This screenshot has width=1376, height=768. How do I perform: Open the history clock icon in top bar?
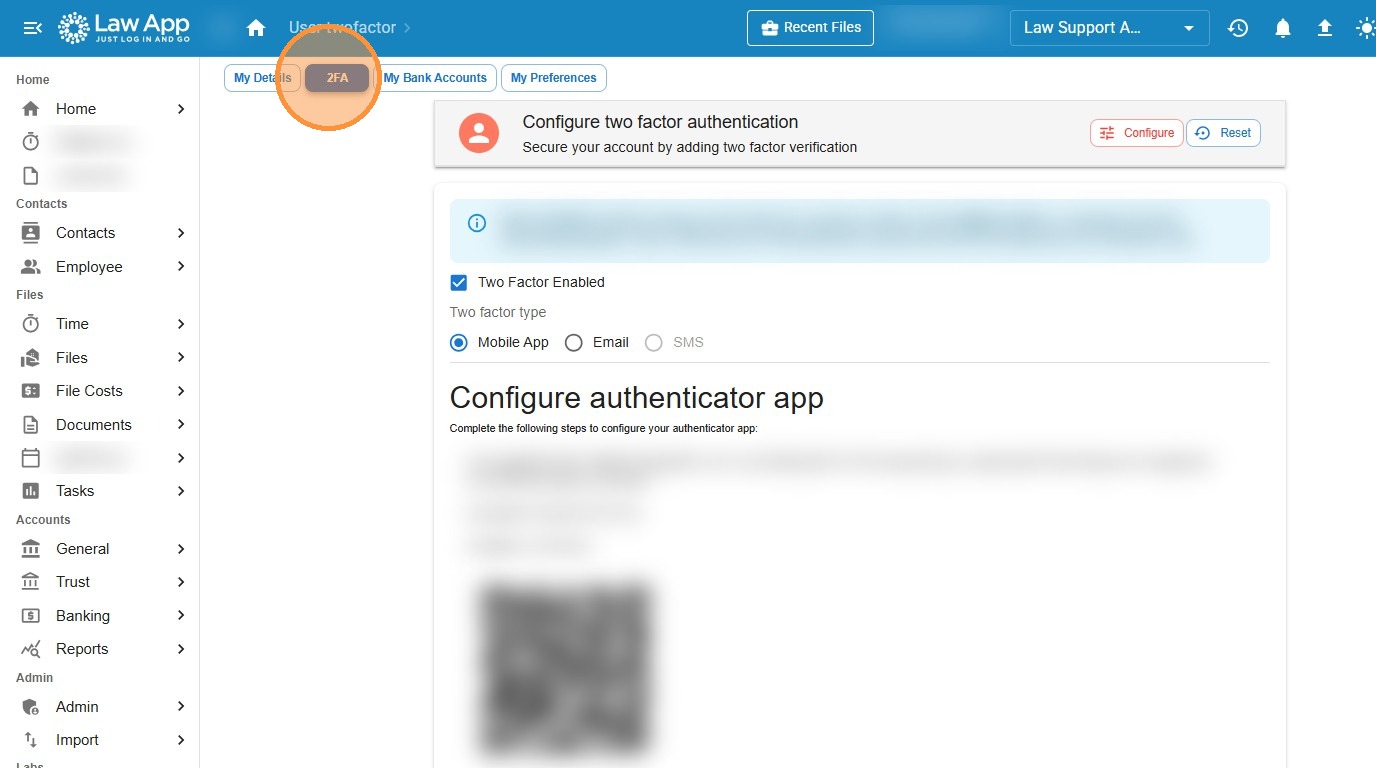[x=1238, y=28]
